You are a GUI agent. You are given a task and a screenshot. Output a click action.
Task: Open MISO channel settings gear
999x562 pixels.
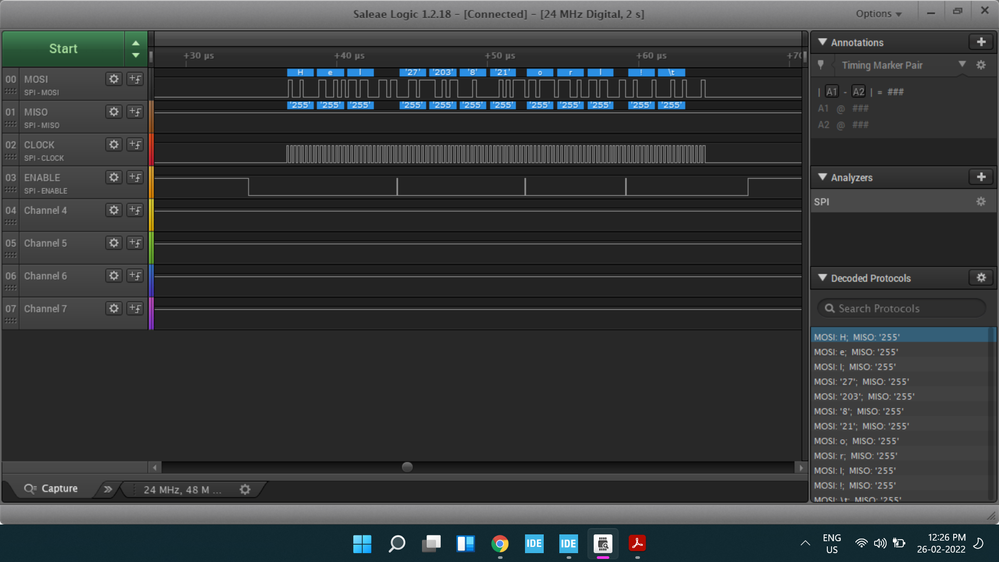pos(113,112)
